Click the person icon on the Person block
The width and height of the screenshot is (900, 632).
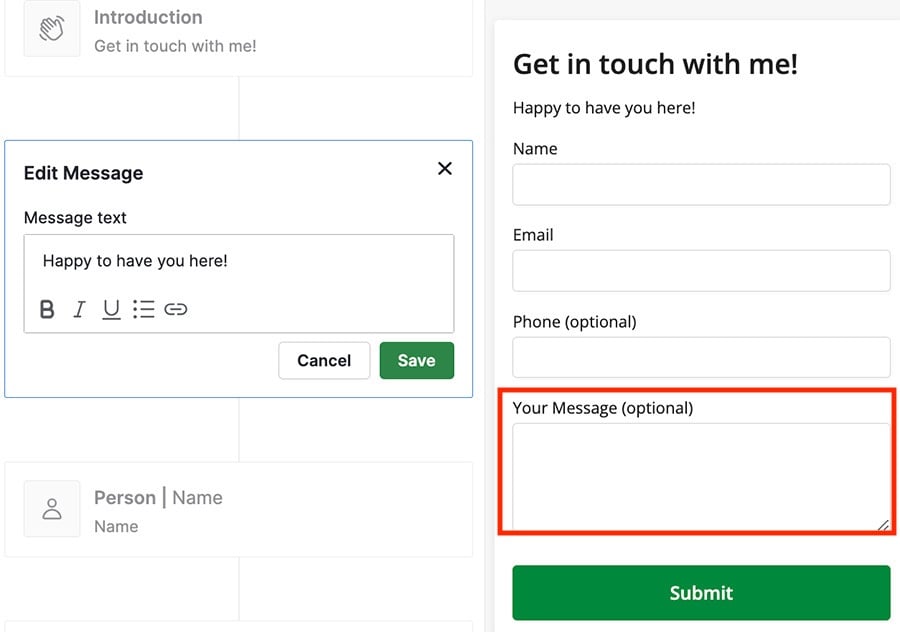pyautogui.click(x=51, y=508)
